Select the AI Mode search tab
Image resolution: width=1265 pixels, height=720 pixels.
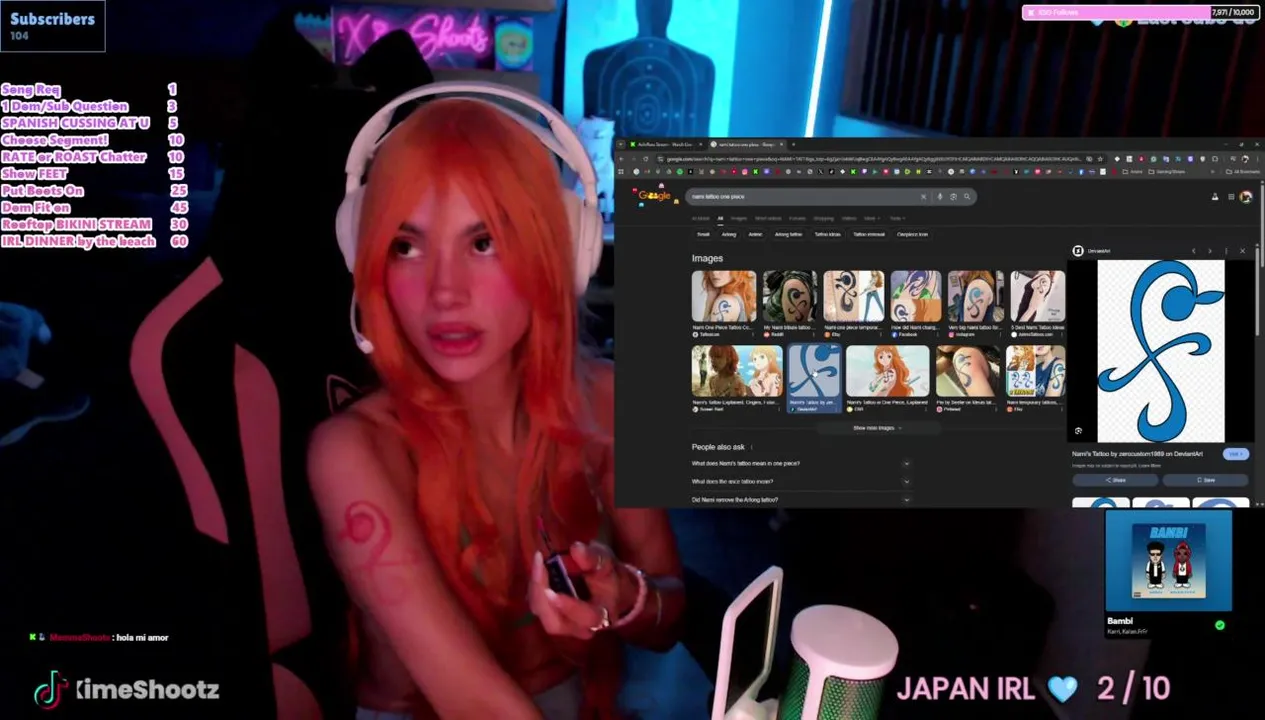click(x=701, y=218)
